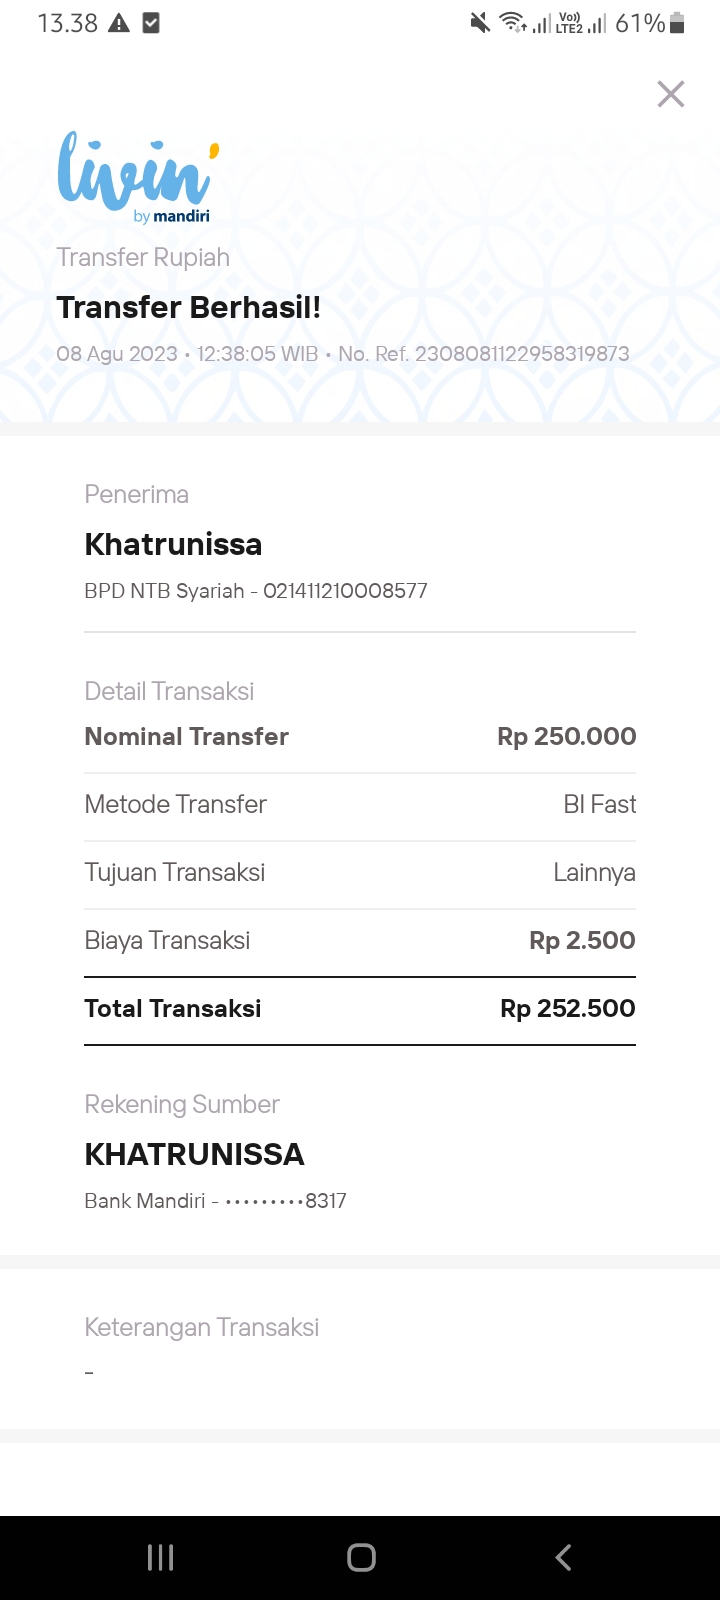Tap the battery status icon
The image size is (720, 1600).
pos(677,23)
